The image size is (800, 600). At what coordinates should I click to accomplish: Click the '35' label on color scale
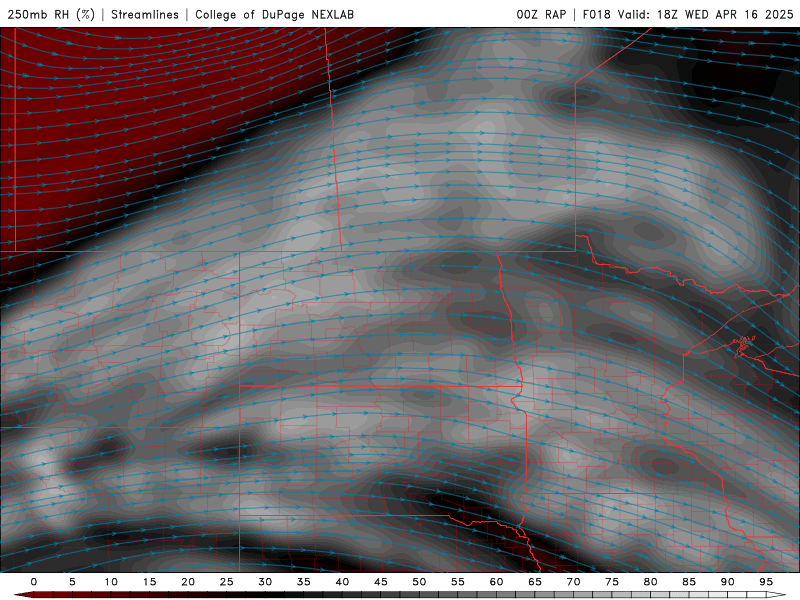[304, 582]
